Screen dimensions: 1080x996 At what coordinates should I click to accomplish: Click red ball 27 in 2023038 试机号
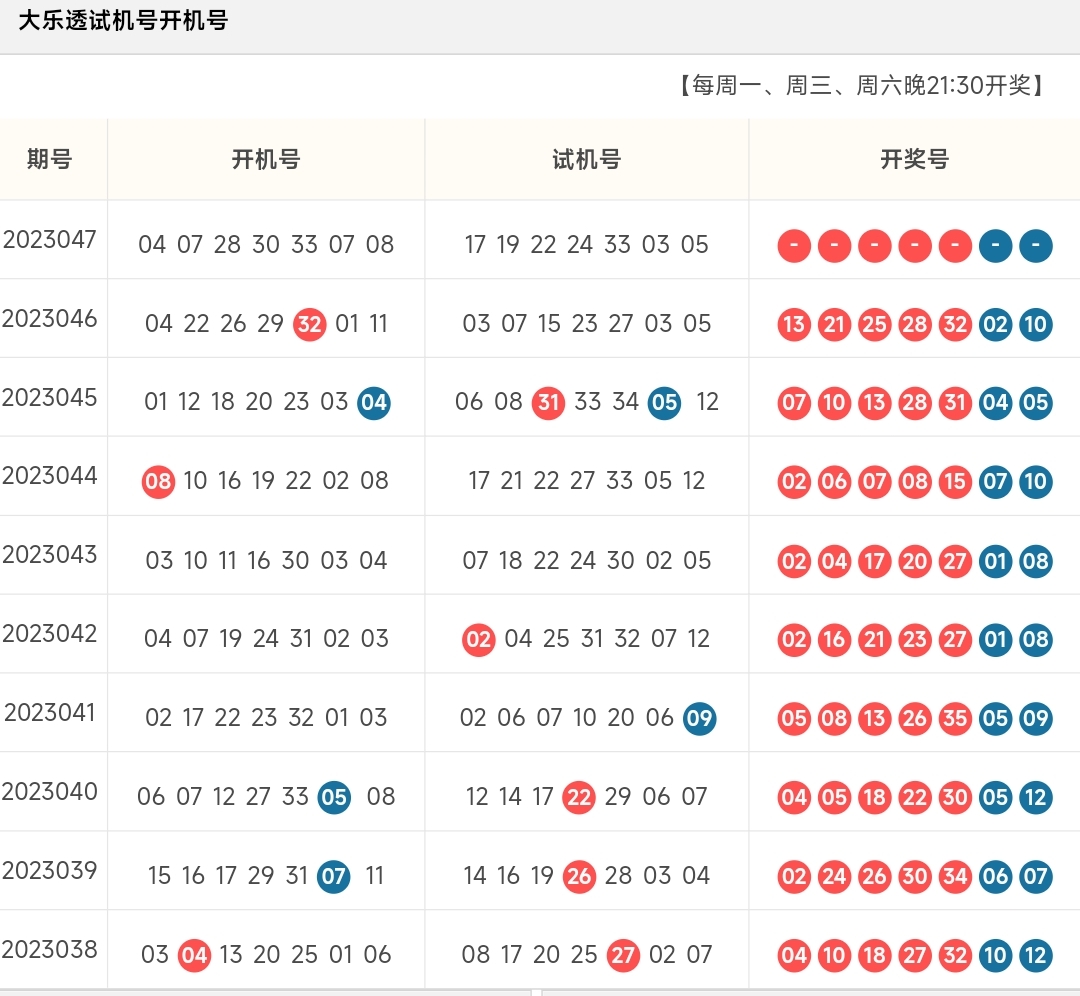[x=623, y=955]
